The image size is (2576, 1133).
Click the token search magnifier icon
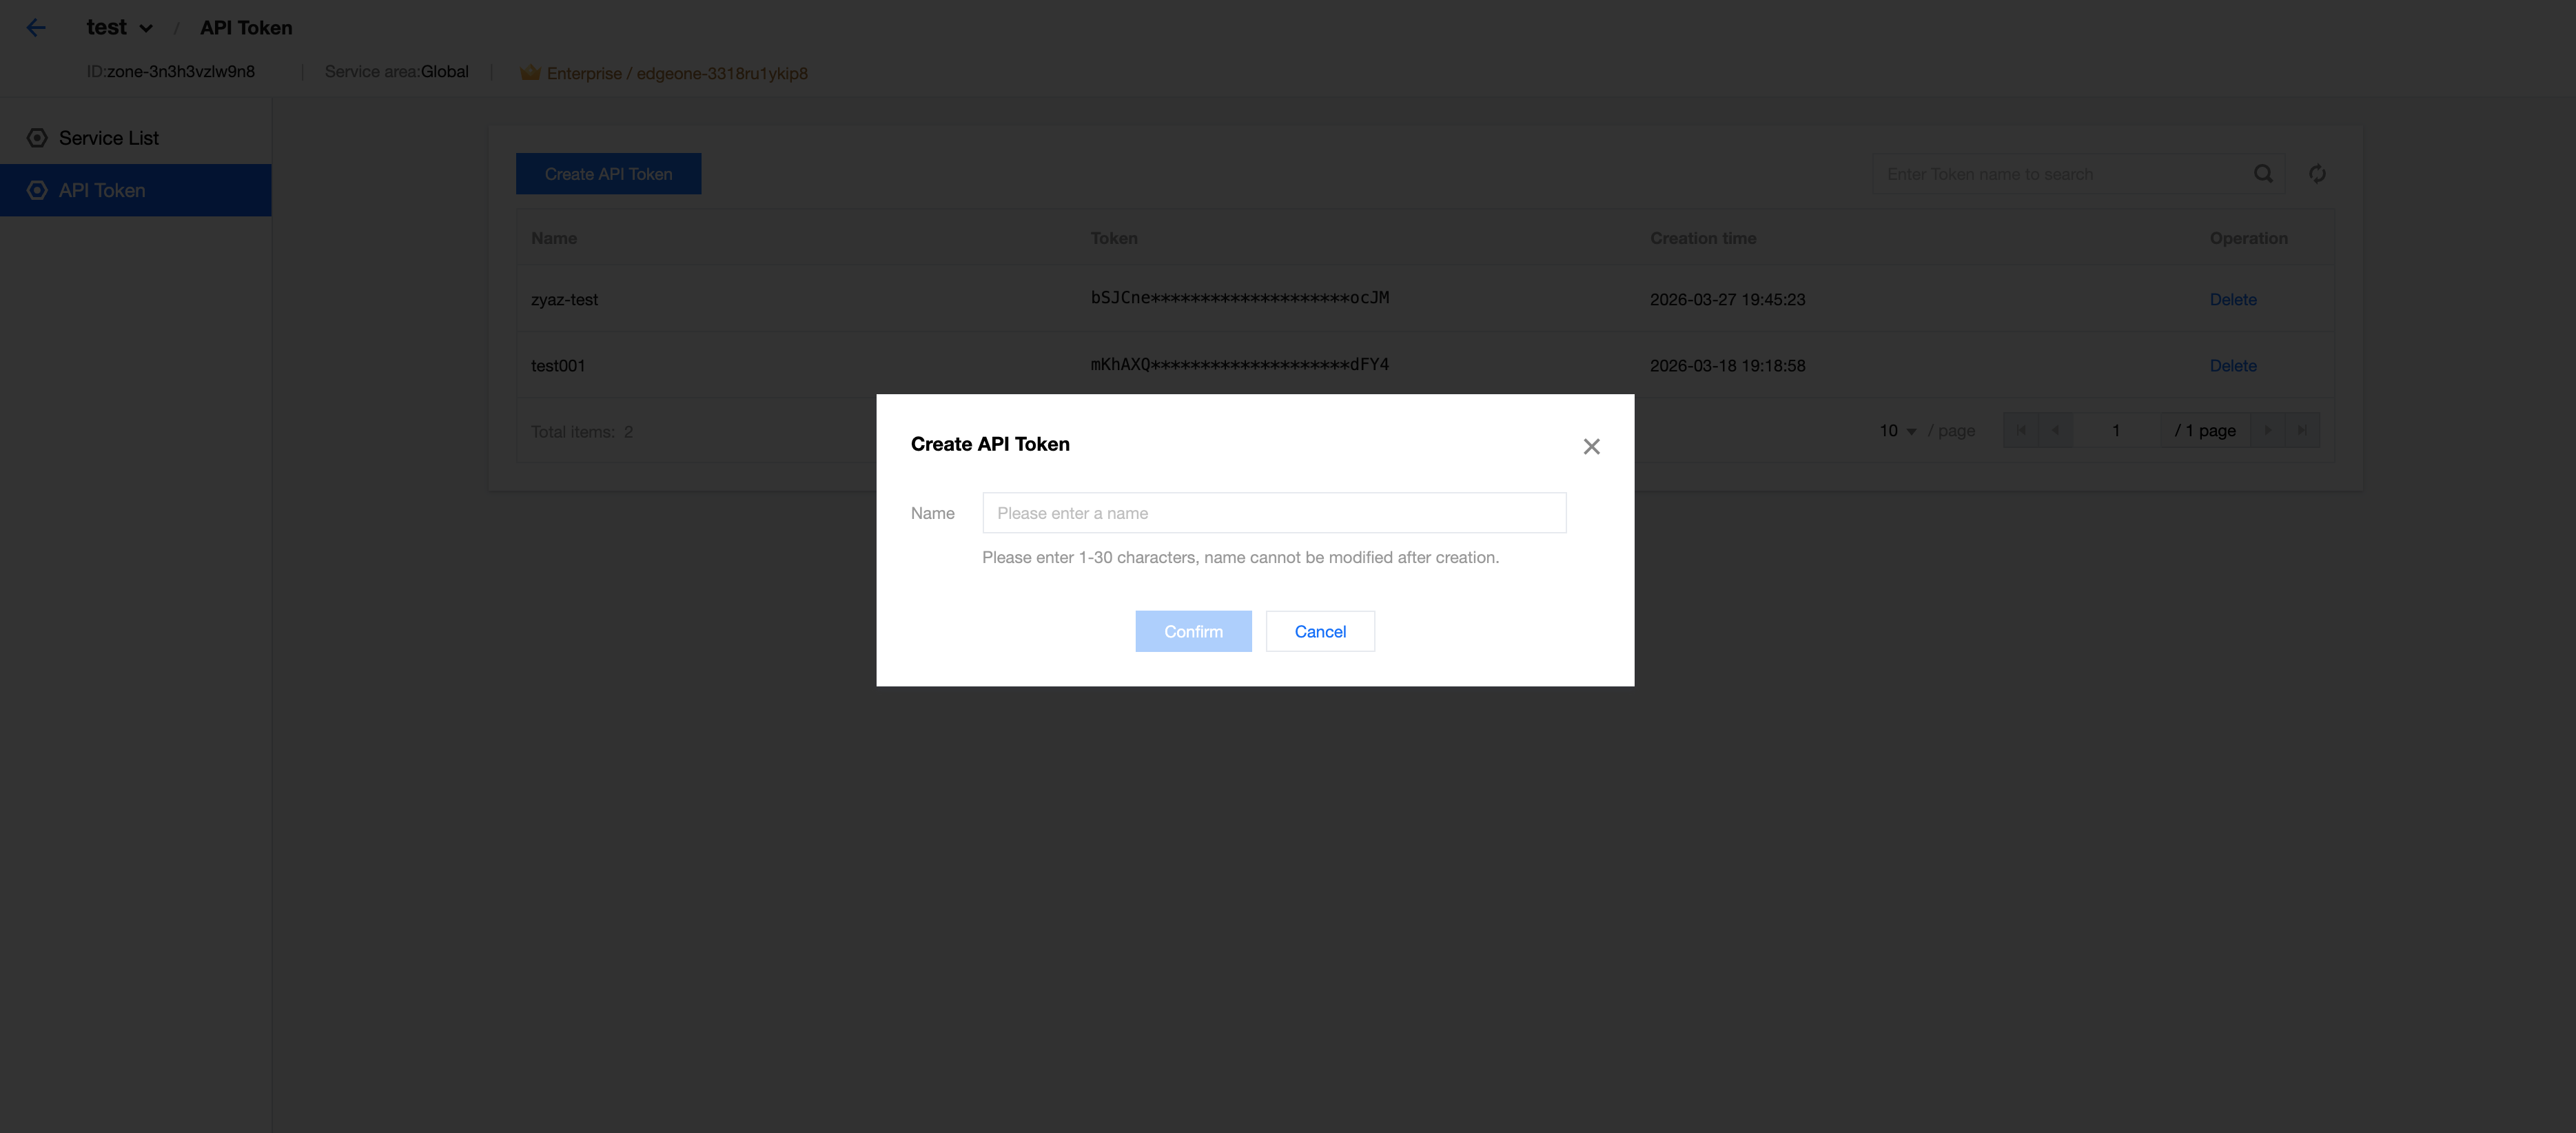coord(2263,173)
